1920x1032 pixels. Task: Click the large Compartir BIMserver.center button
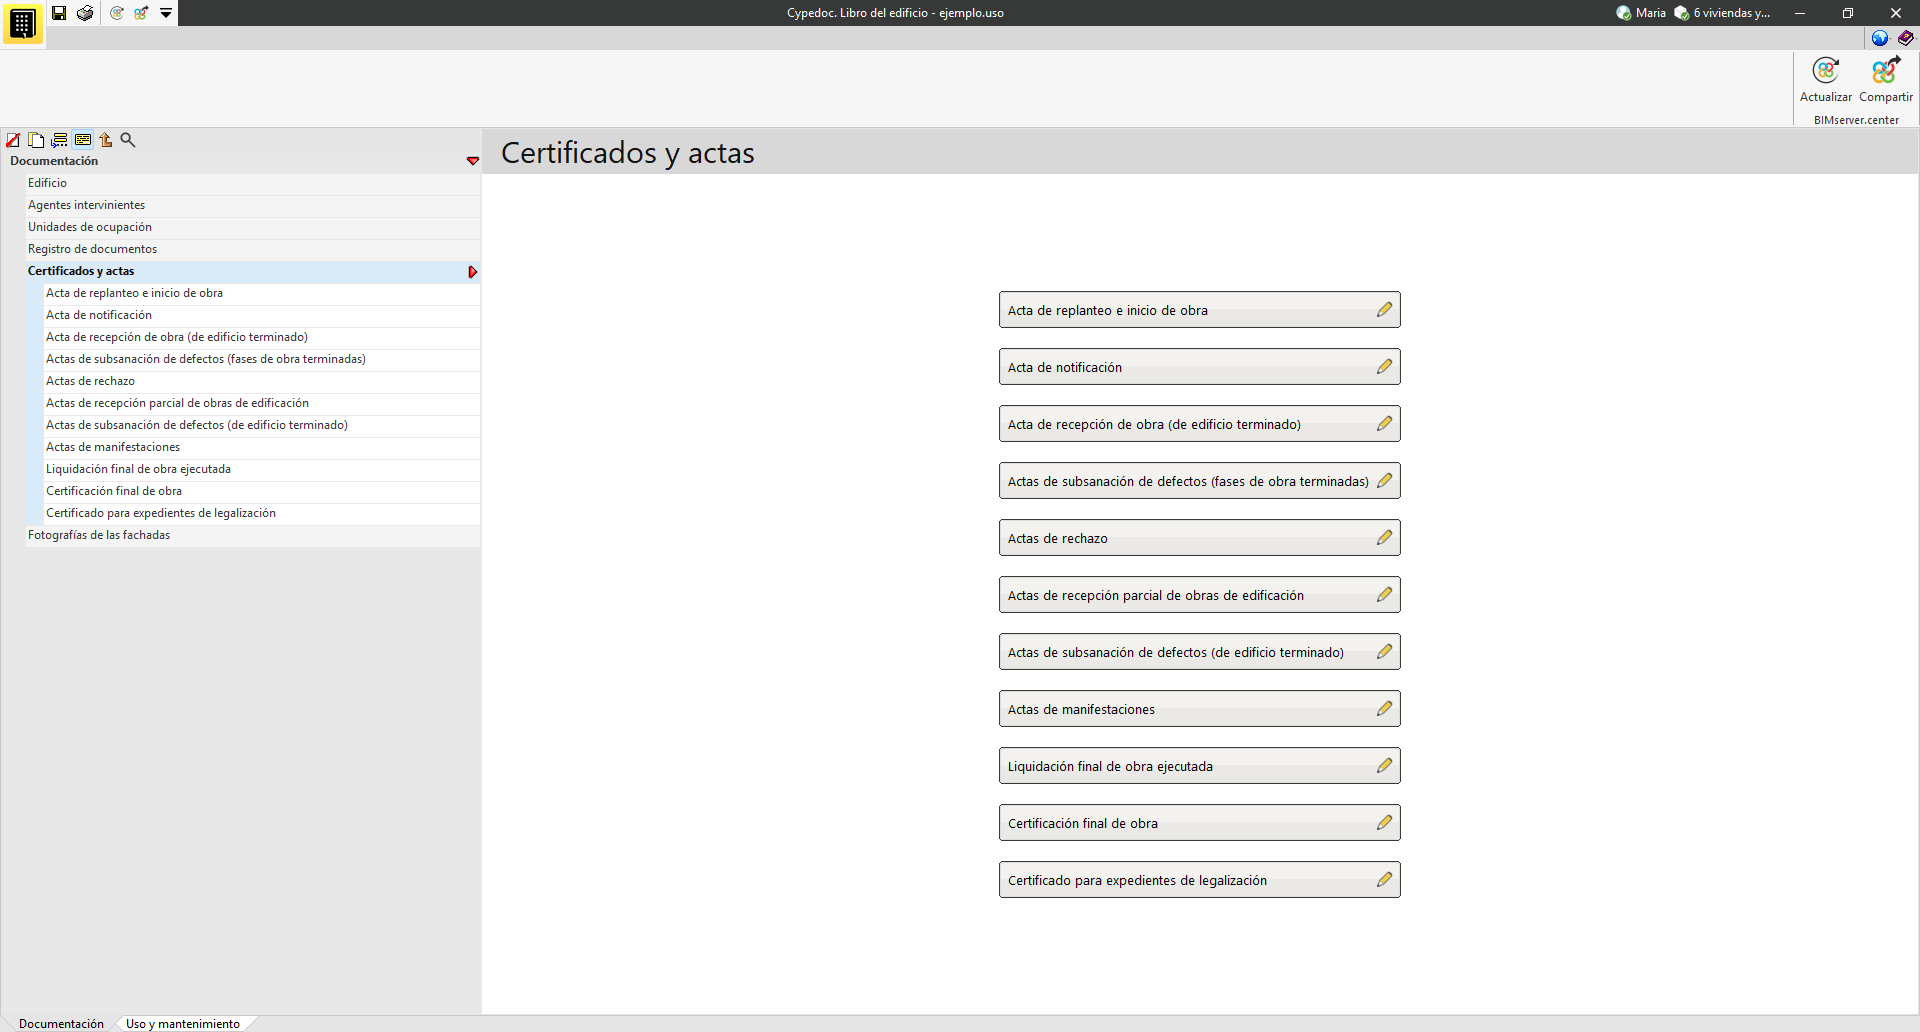point(1886,80)
